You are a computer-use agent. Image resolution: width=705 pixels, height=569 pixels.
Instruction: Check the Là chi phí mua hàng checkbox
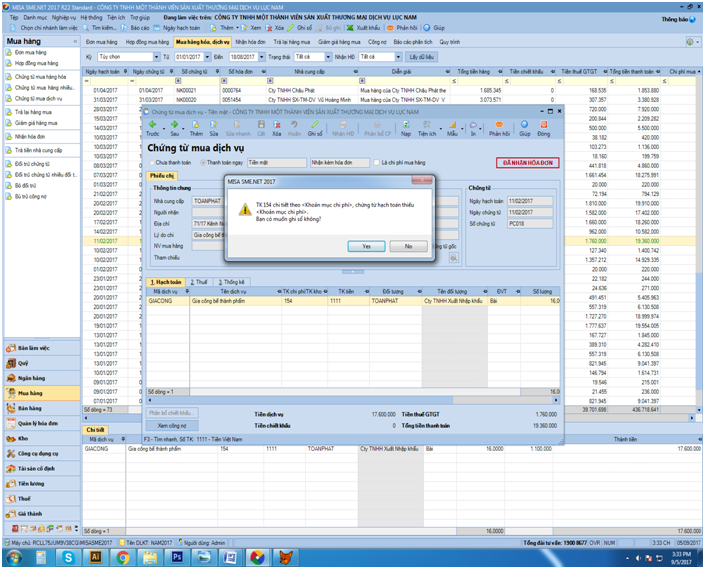[376, 163]
